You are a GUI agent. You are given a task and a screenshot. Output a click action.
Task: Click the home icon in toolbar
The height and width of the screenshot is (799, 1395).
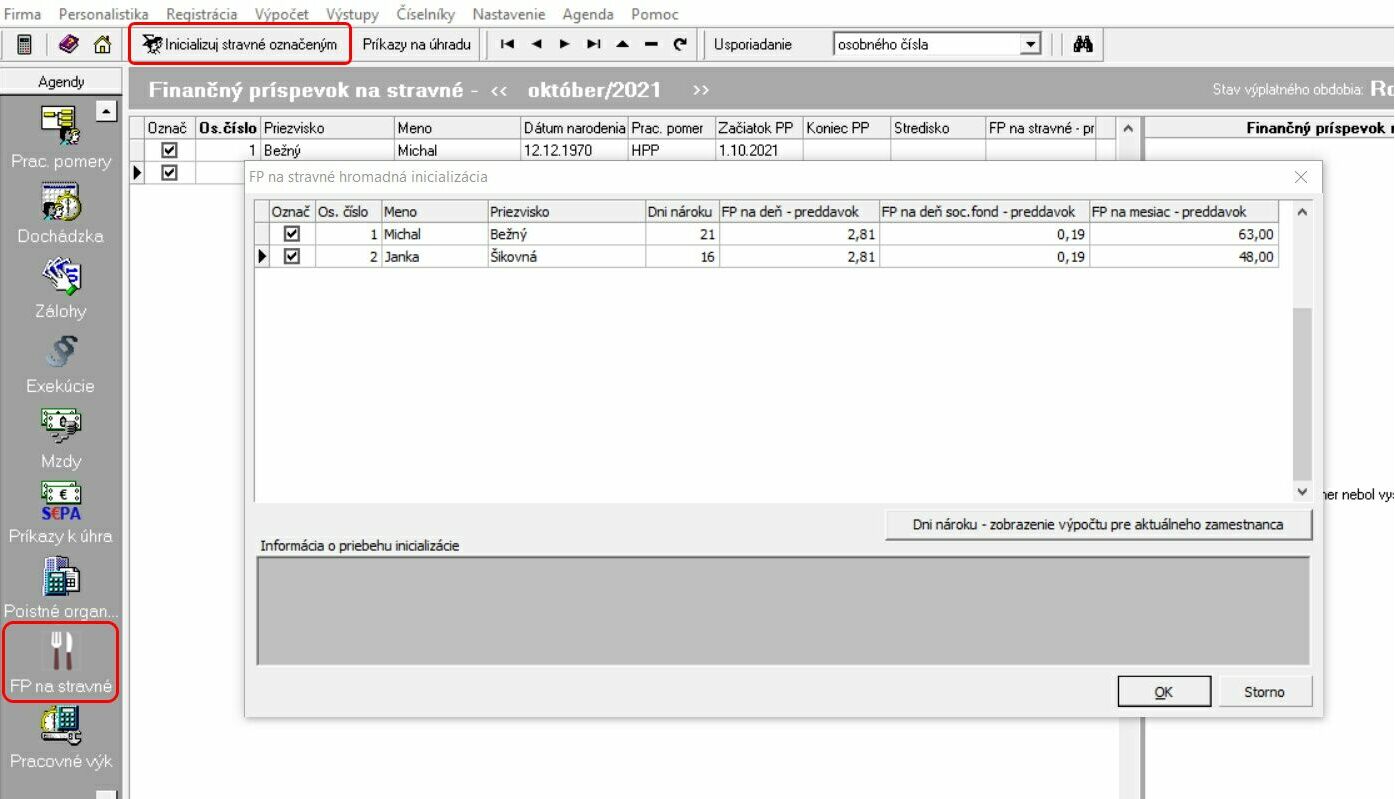(102, 45)
